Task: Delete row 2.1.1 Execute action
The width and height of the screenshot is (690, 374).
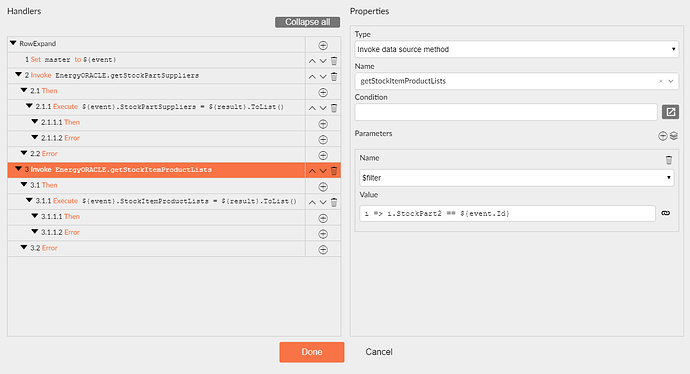Action: [x=334, y=108]
